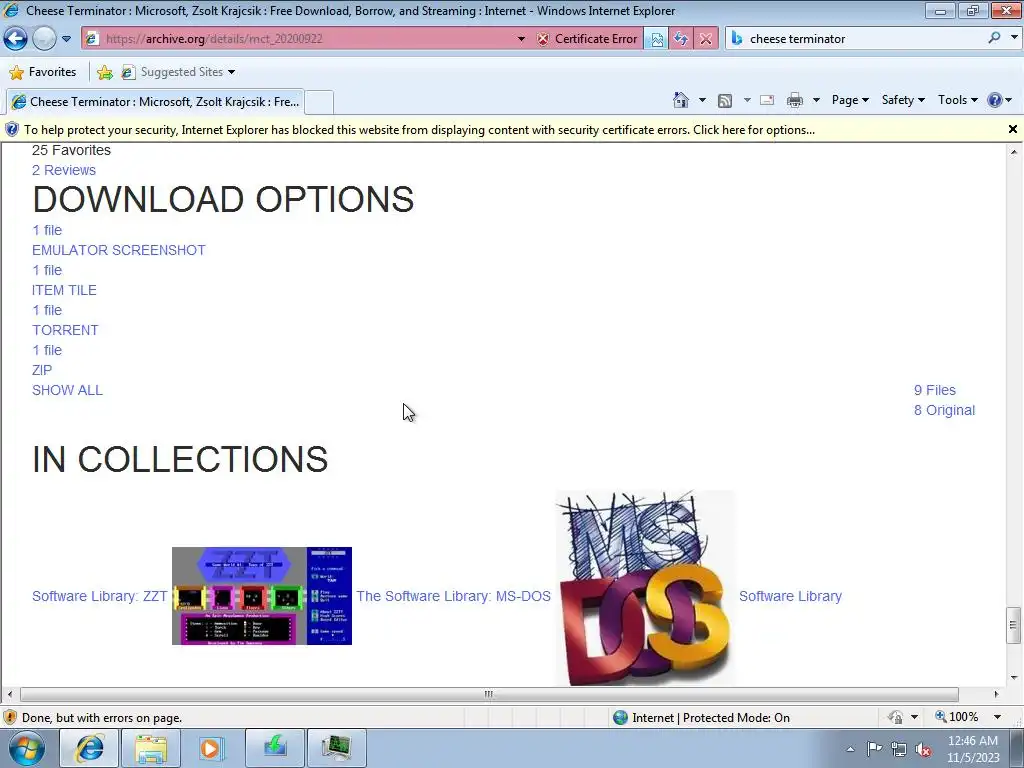The image size is (1024, 768).
Task: Open the Safety menu
Action: tap(903, 100)
